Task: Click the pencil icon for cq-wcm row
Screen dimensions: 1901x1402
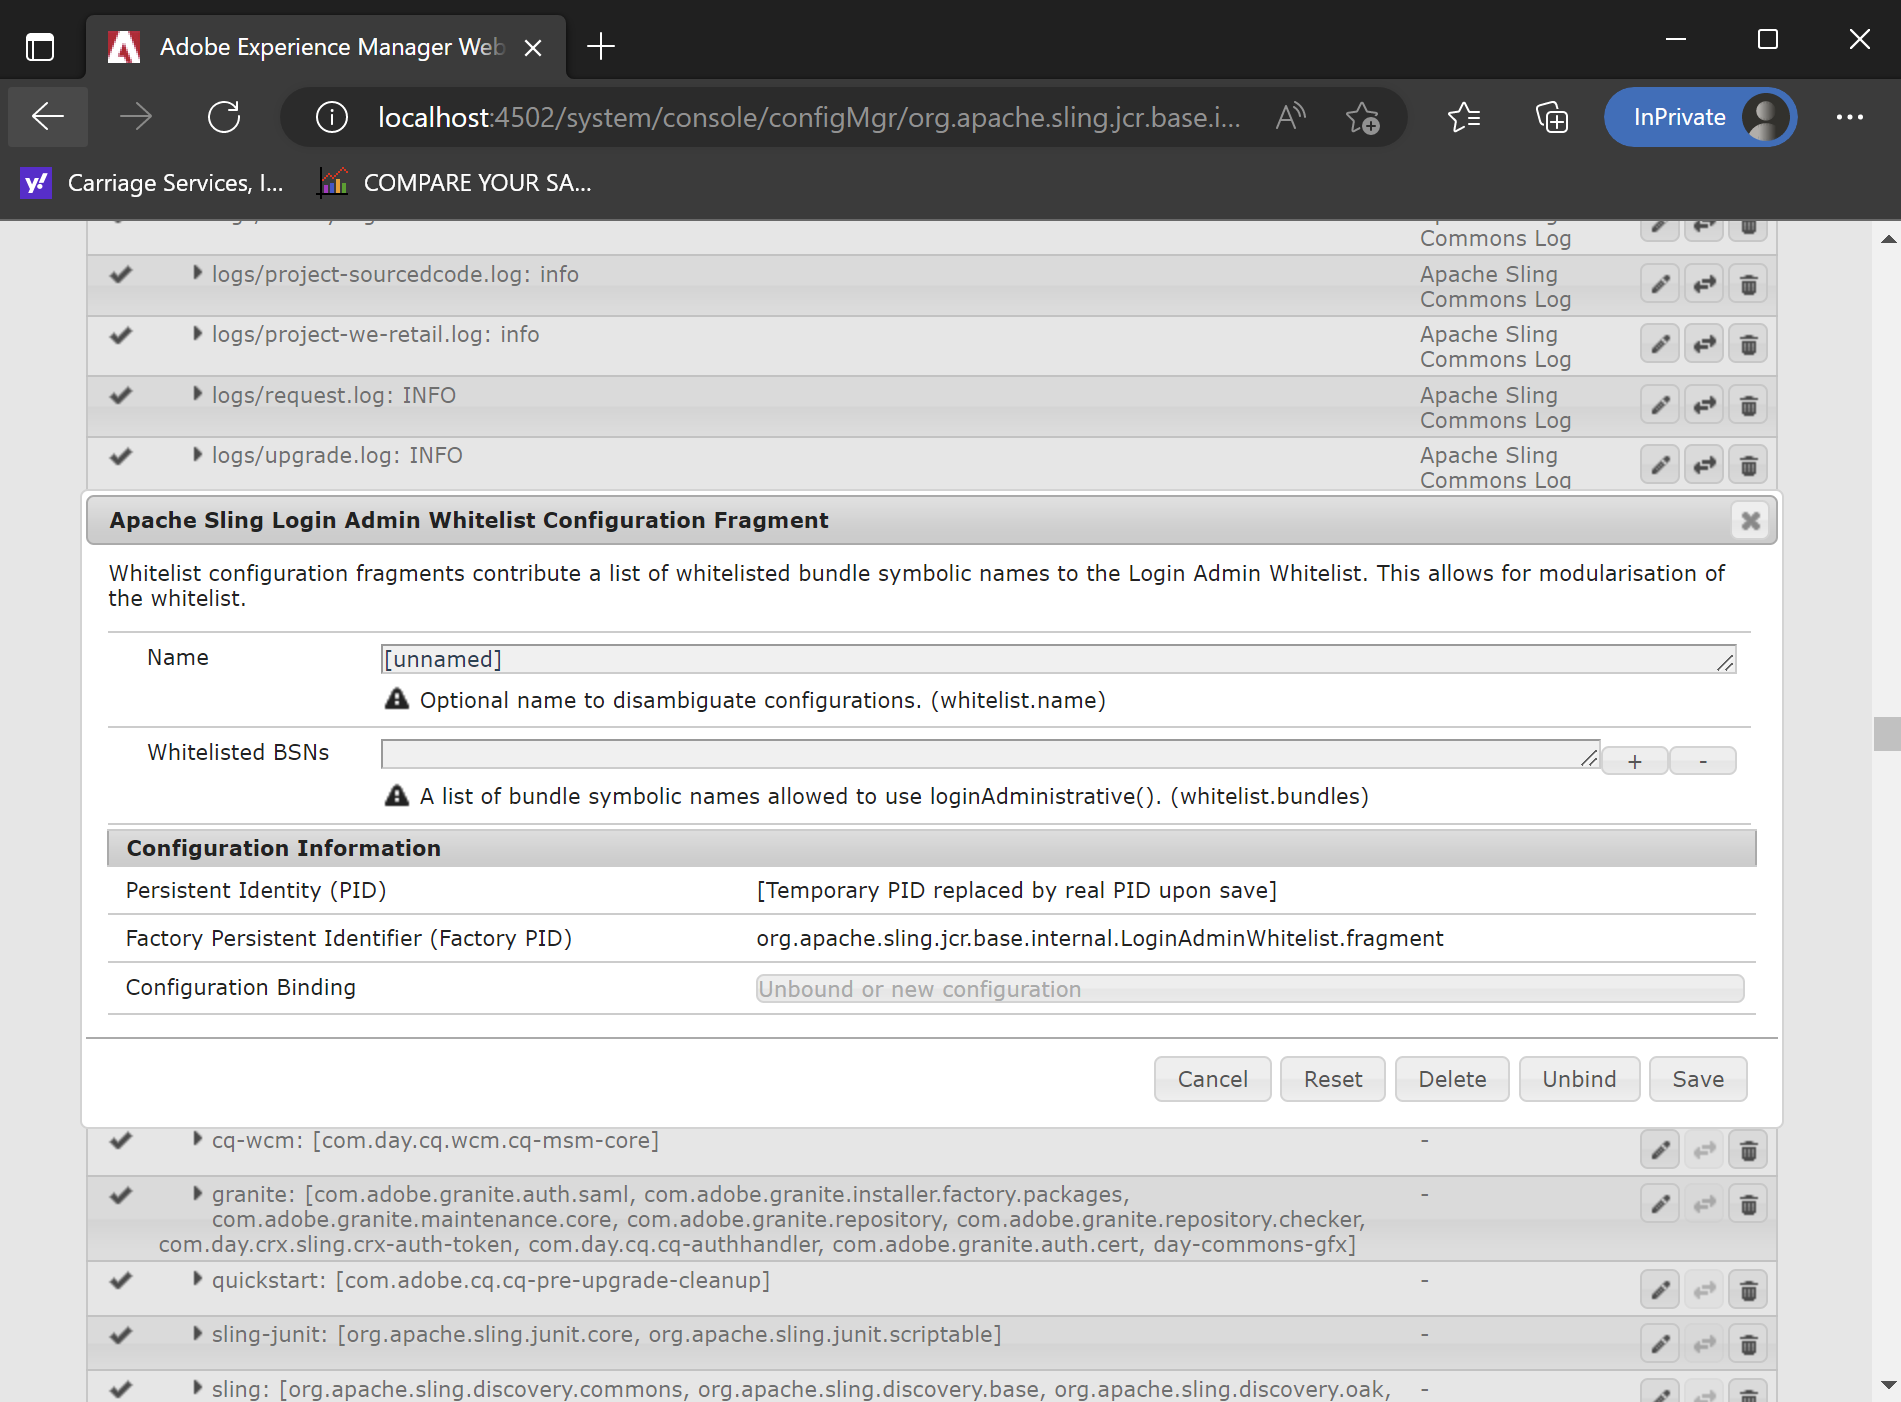Action: (x=1659, y=1151)
